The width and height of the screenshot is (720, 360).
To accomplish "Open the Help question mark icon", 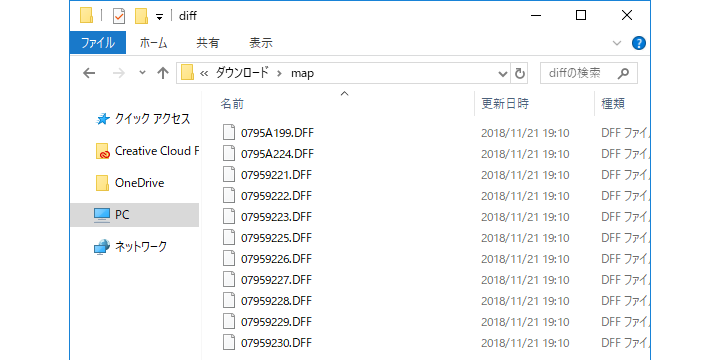I will [639, 43].
